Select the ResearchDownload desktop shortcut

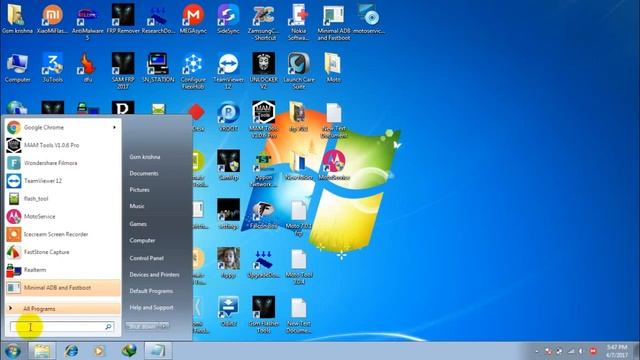[158, 19]
